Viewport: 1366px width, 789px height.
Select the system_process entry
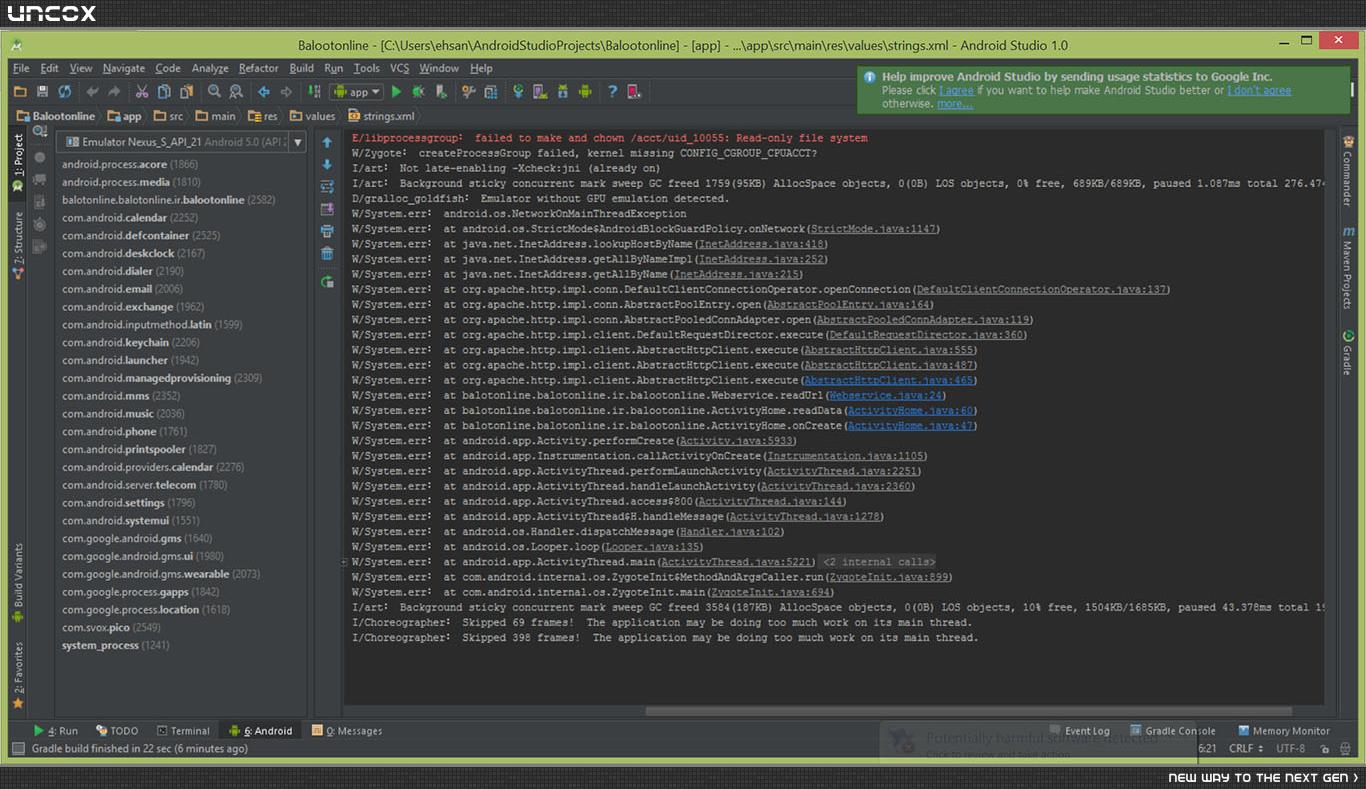(x=115, y=645)
